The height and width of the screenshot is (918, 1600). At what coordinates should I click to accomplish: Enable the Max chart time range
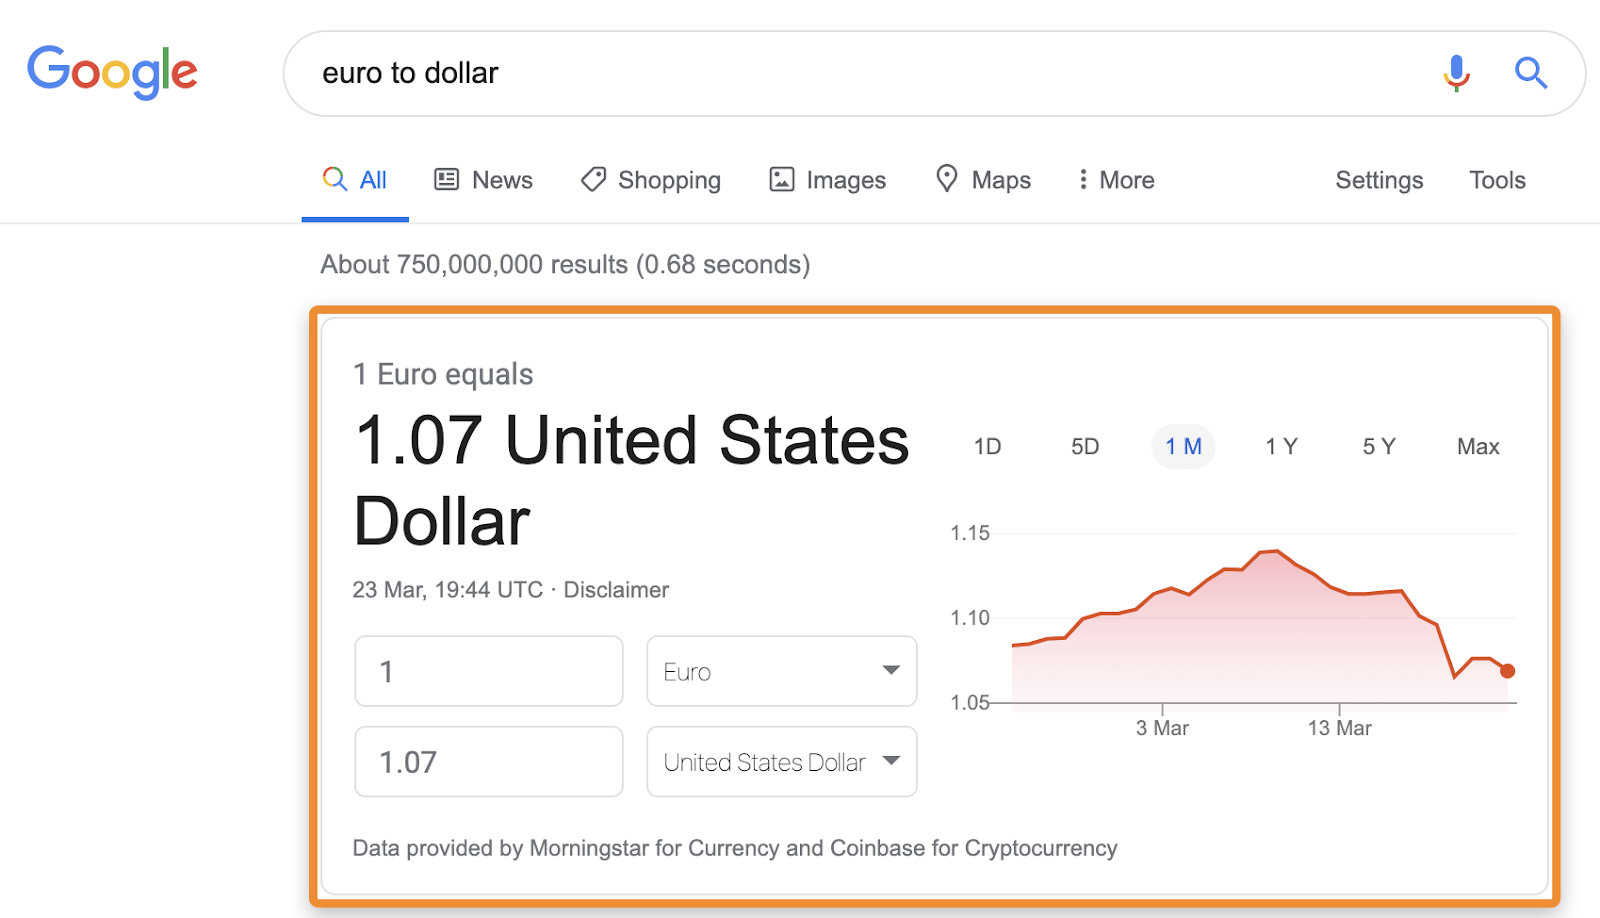(1477, 446)
